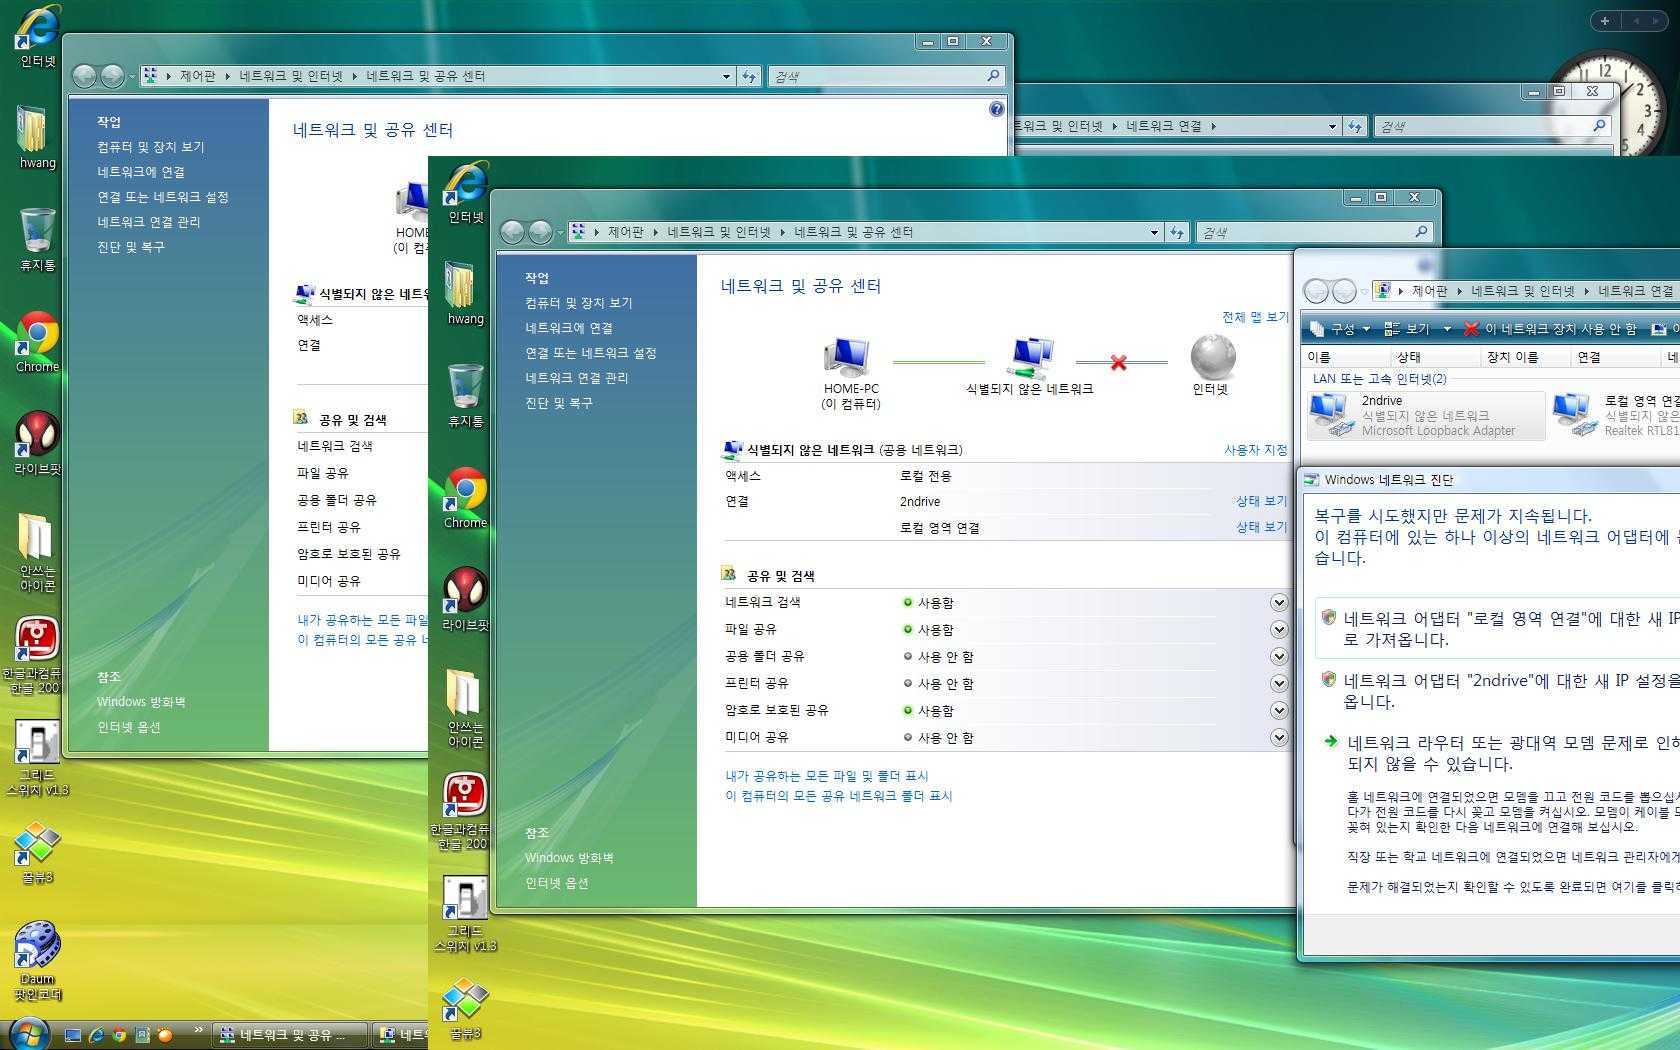Click the Back arrow in the Network Connections window
This screenshot has width=1680, height=1050.
tap(1317, 291)
